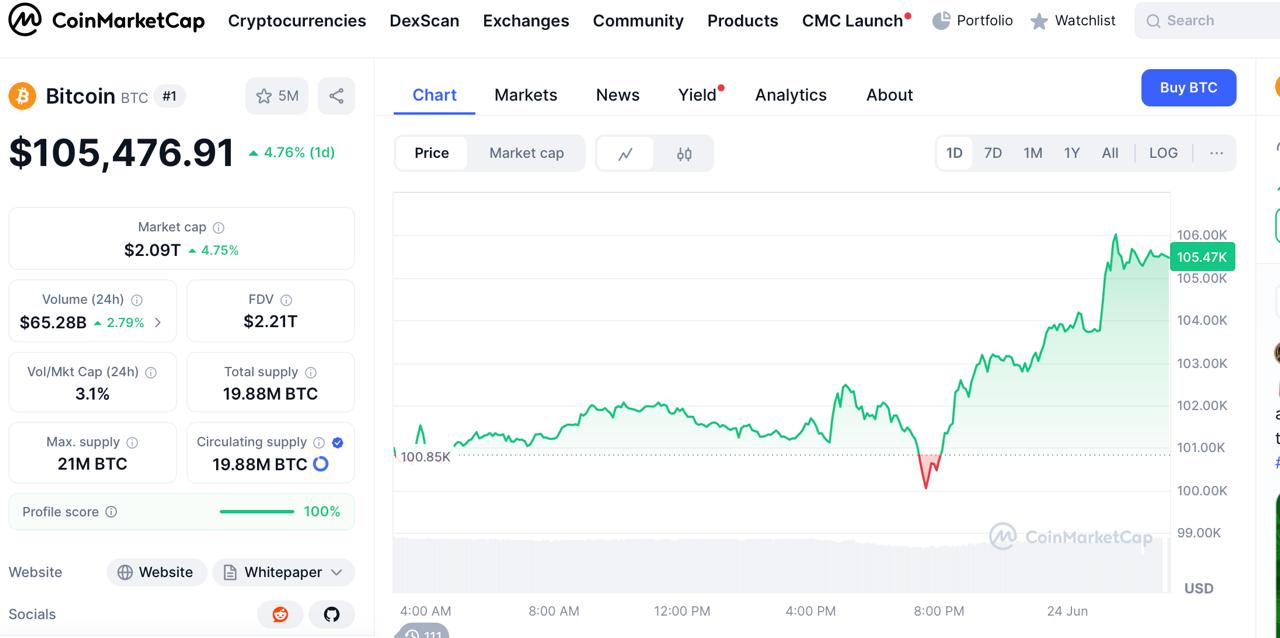
Task: Click the #1 rank badge
Action: [169, 96]
